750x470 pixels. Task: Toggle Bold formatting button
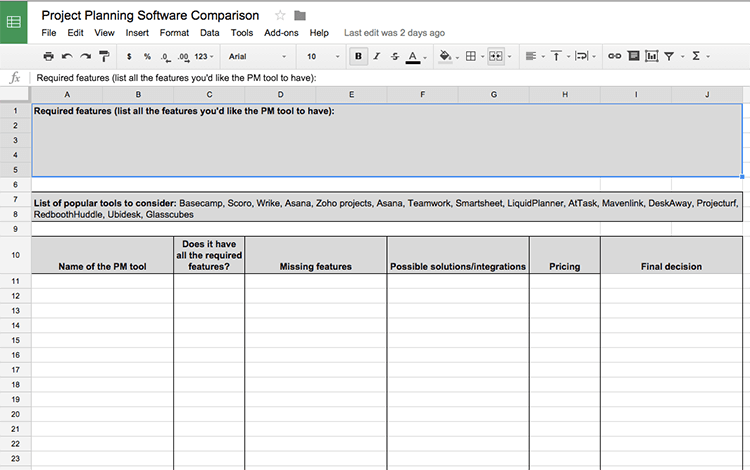tap(358, 56)
